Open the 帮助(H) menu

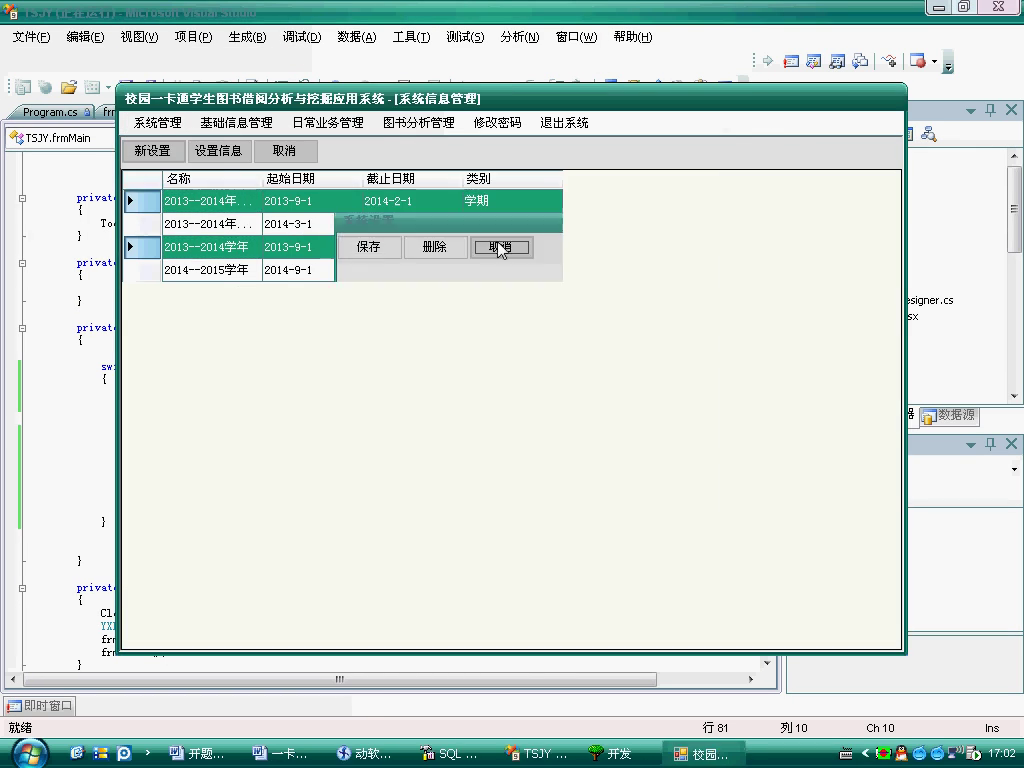[x=633, y=37]
